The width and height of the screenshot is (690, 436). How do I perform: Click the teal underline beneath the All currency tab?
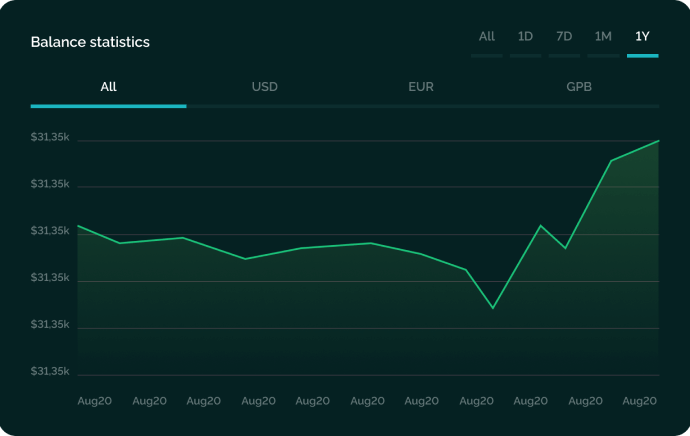[x=108, y=106]
